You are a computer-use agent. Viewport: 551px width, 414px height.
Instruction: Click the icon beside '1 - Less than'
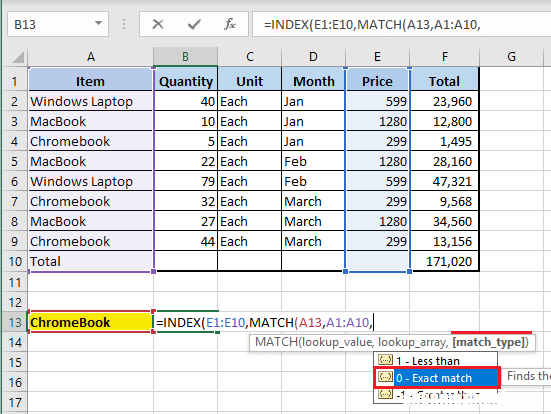[x=385, y=360]
